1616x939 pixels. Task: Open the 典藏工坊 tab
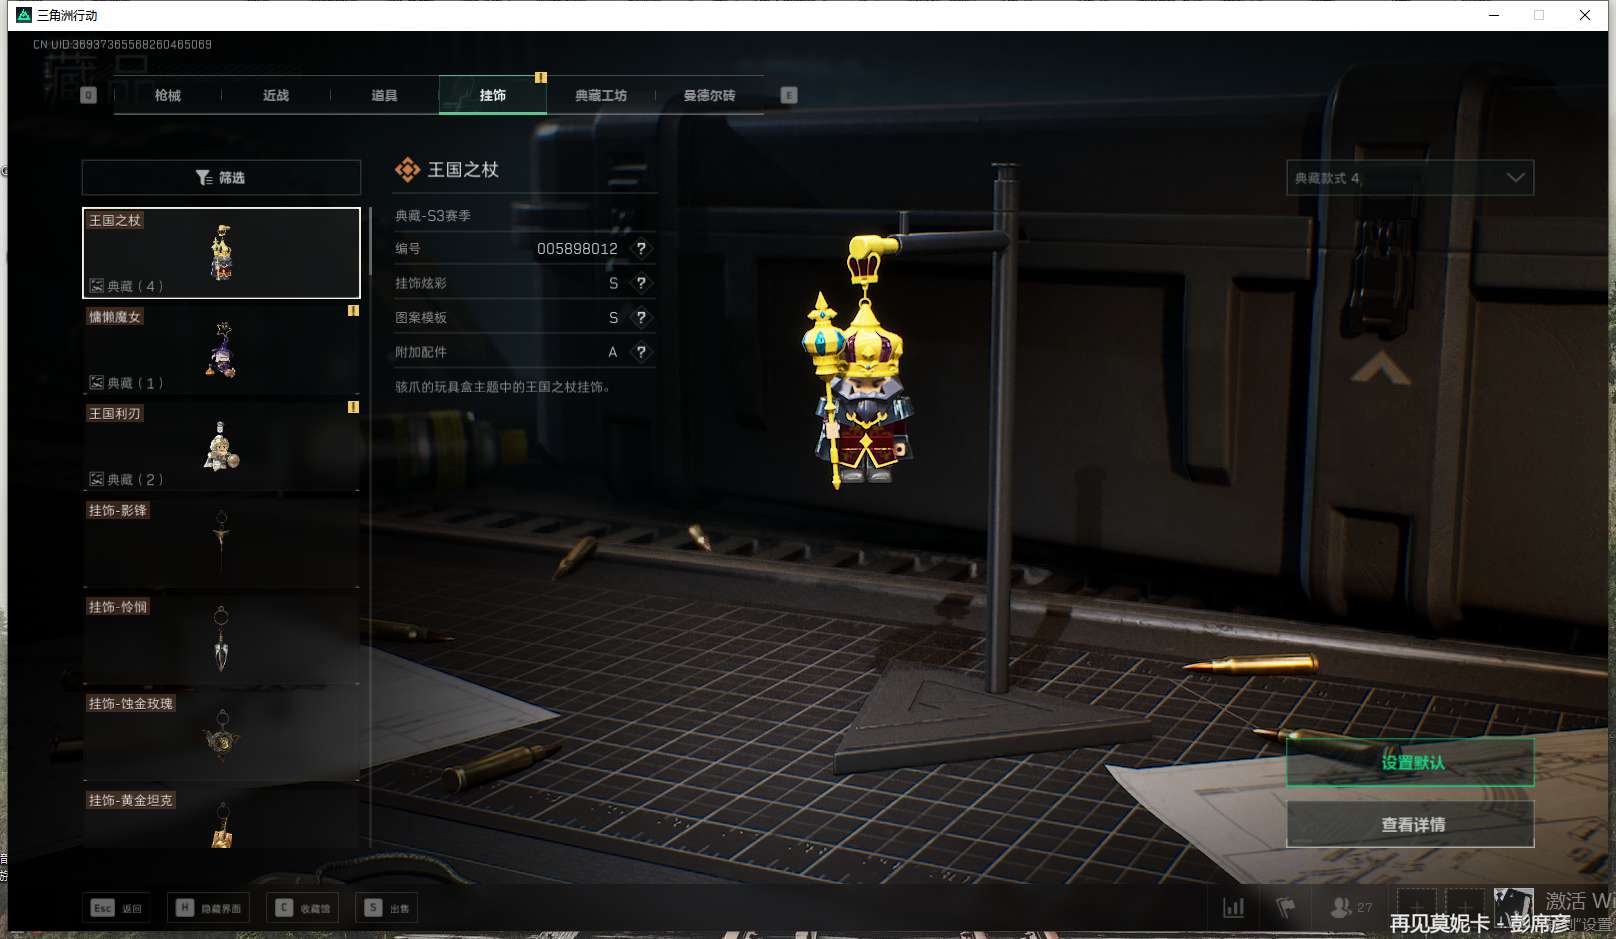pos(601,95)
